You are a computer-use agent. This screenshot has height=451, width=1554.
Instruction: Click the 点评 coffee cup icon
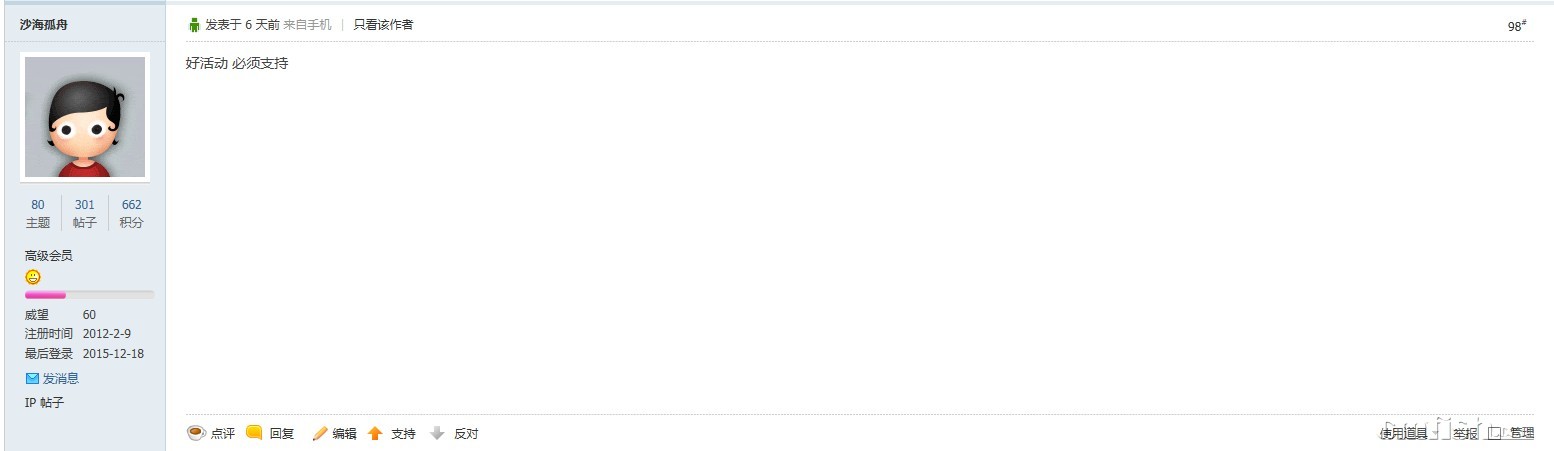(x=196, y=433)
